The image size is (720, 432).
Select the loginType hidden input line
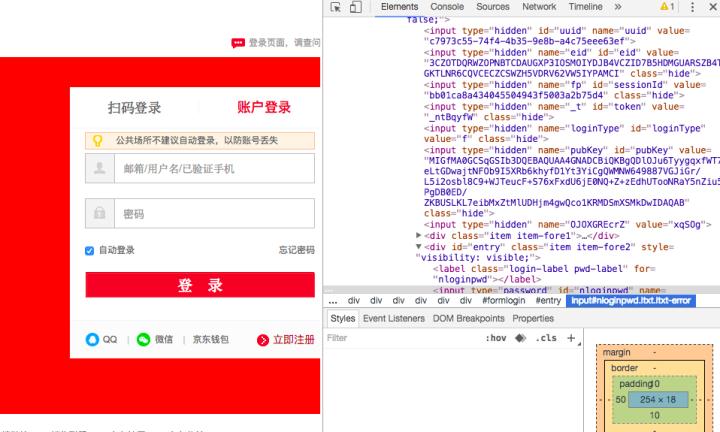[x=564, y=134]
